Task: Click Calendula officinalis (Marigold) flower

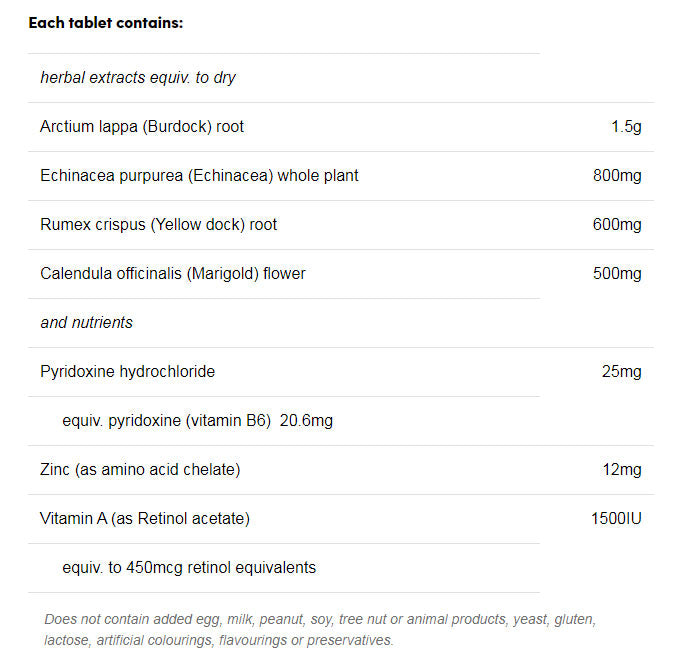Action: point(173,273)
